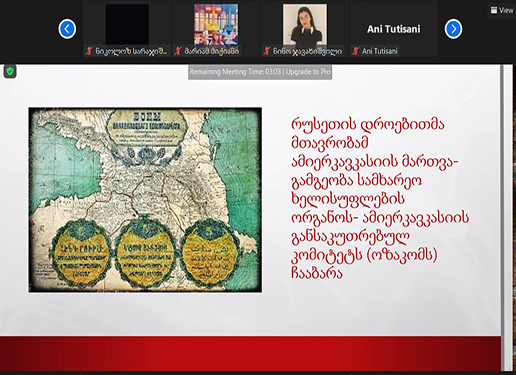The height and width of the screenshot is (375, 516).
Task: Click the right arrow to see next participants
Action: [453, 29]
